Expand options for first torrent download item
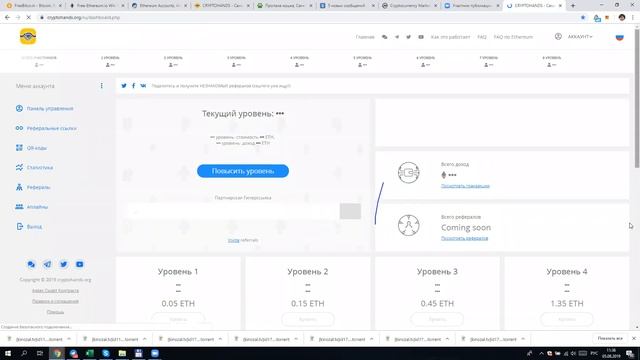 tap(69, 339)
